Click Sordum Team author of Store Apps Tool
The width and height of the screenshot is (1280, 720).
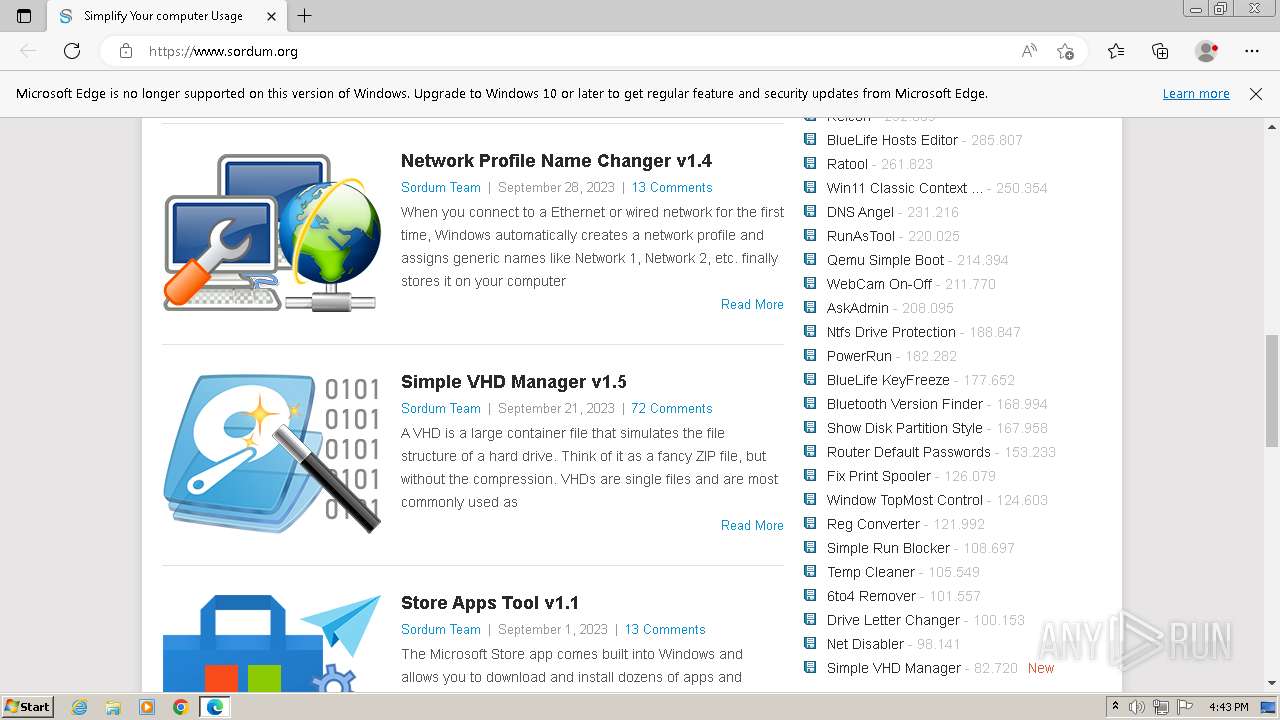click(x=441, y=629)
